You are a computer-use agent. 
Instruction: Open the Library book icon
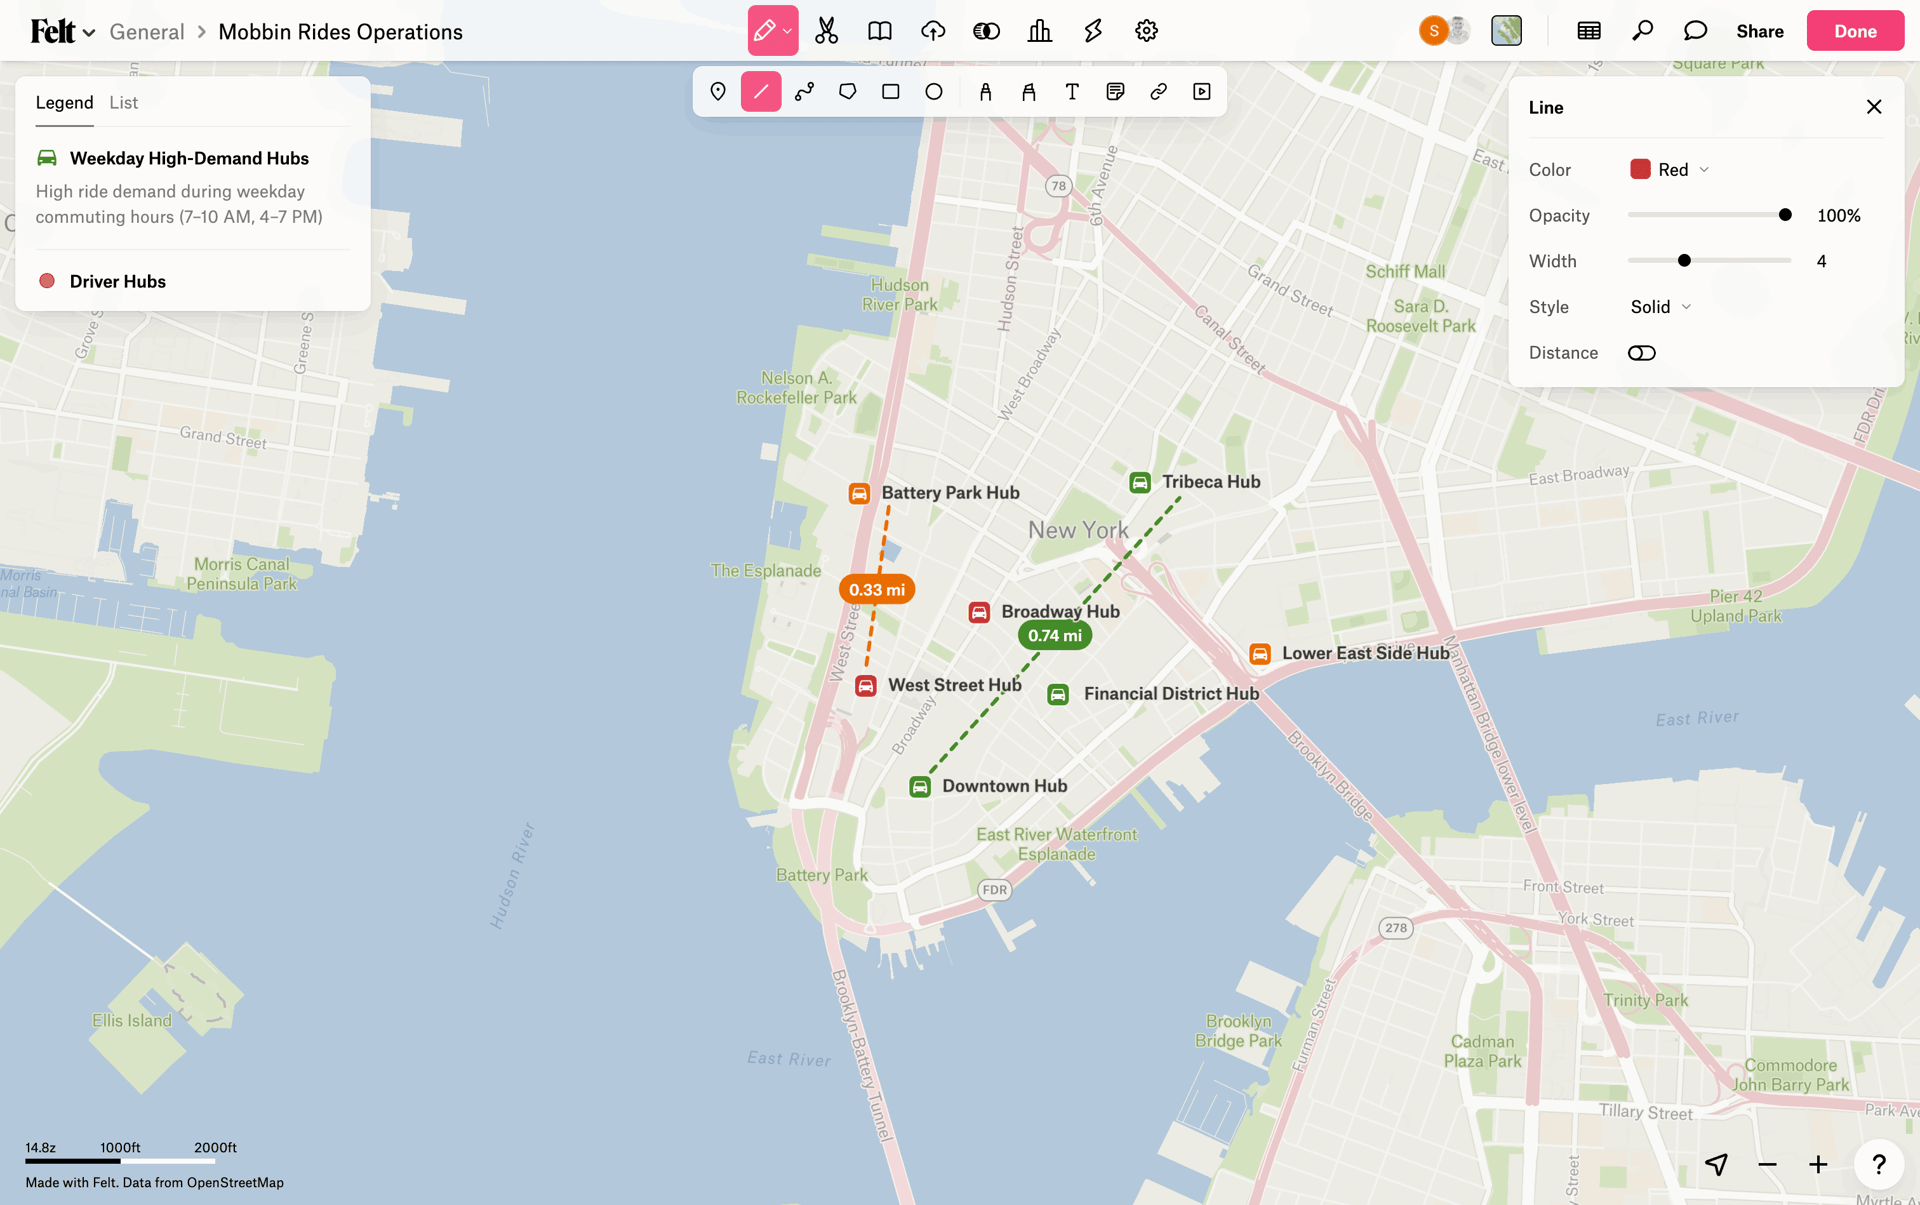[x=880, y=31]
